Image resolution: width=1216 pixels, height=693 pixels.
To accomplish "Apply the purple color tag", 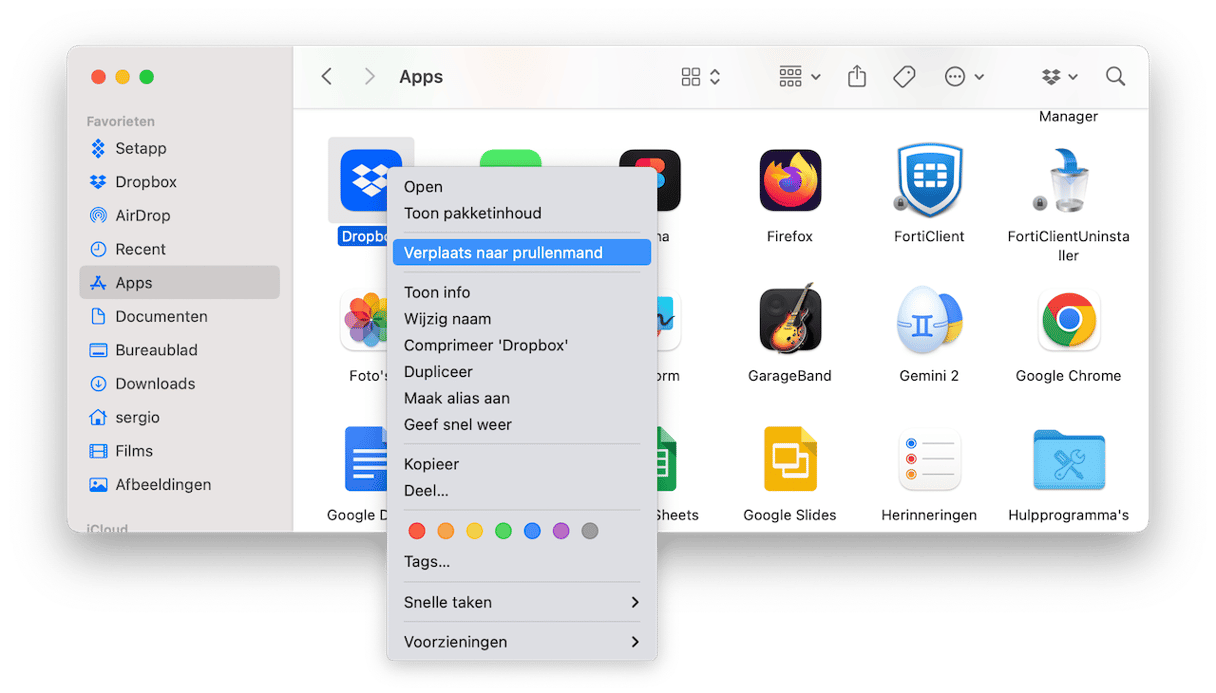I will 561,531.
